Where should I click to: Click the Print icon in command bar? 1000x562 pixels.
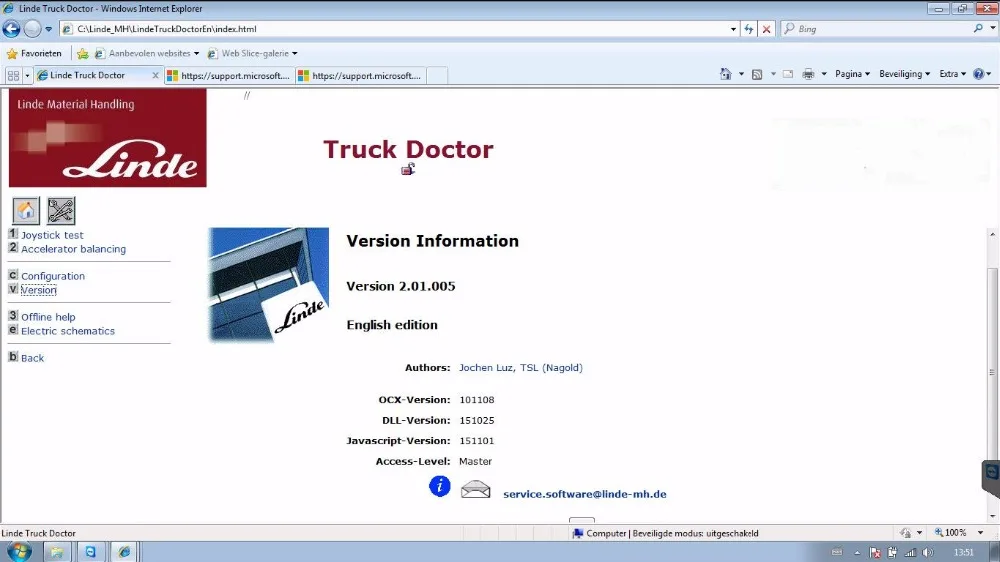tap(808, 74)
